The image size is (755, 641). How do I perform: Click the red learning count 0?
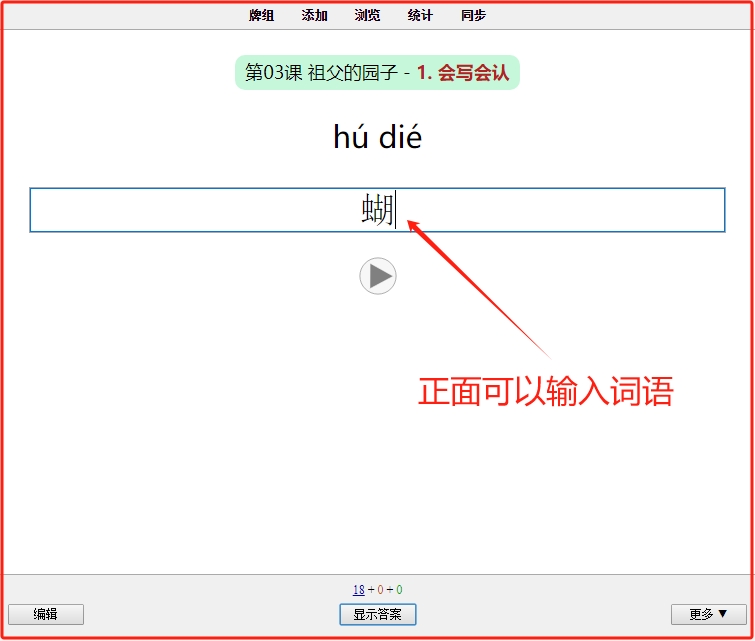coord(380,589)
